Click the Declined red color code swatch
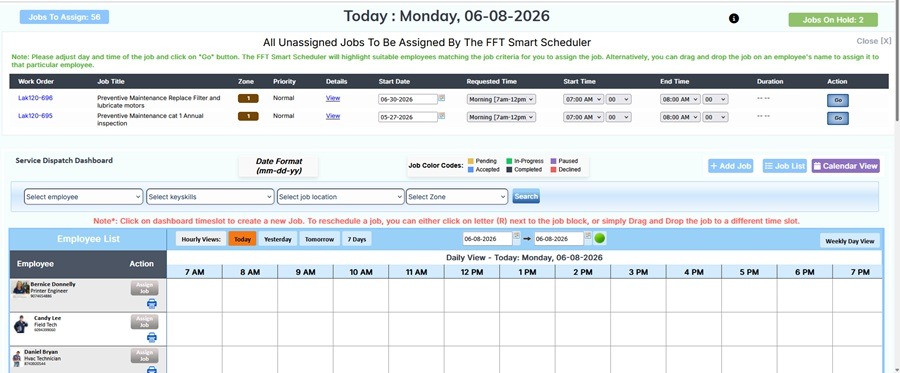 coord(553,170)
